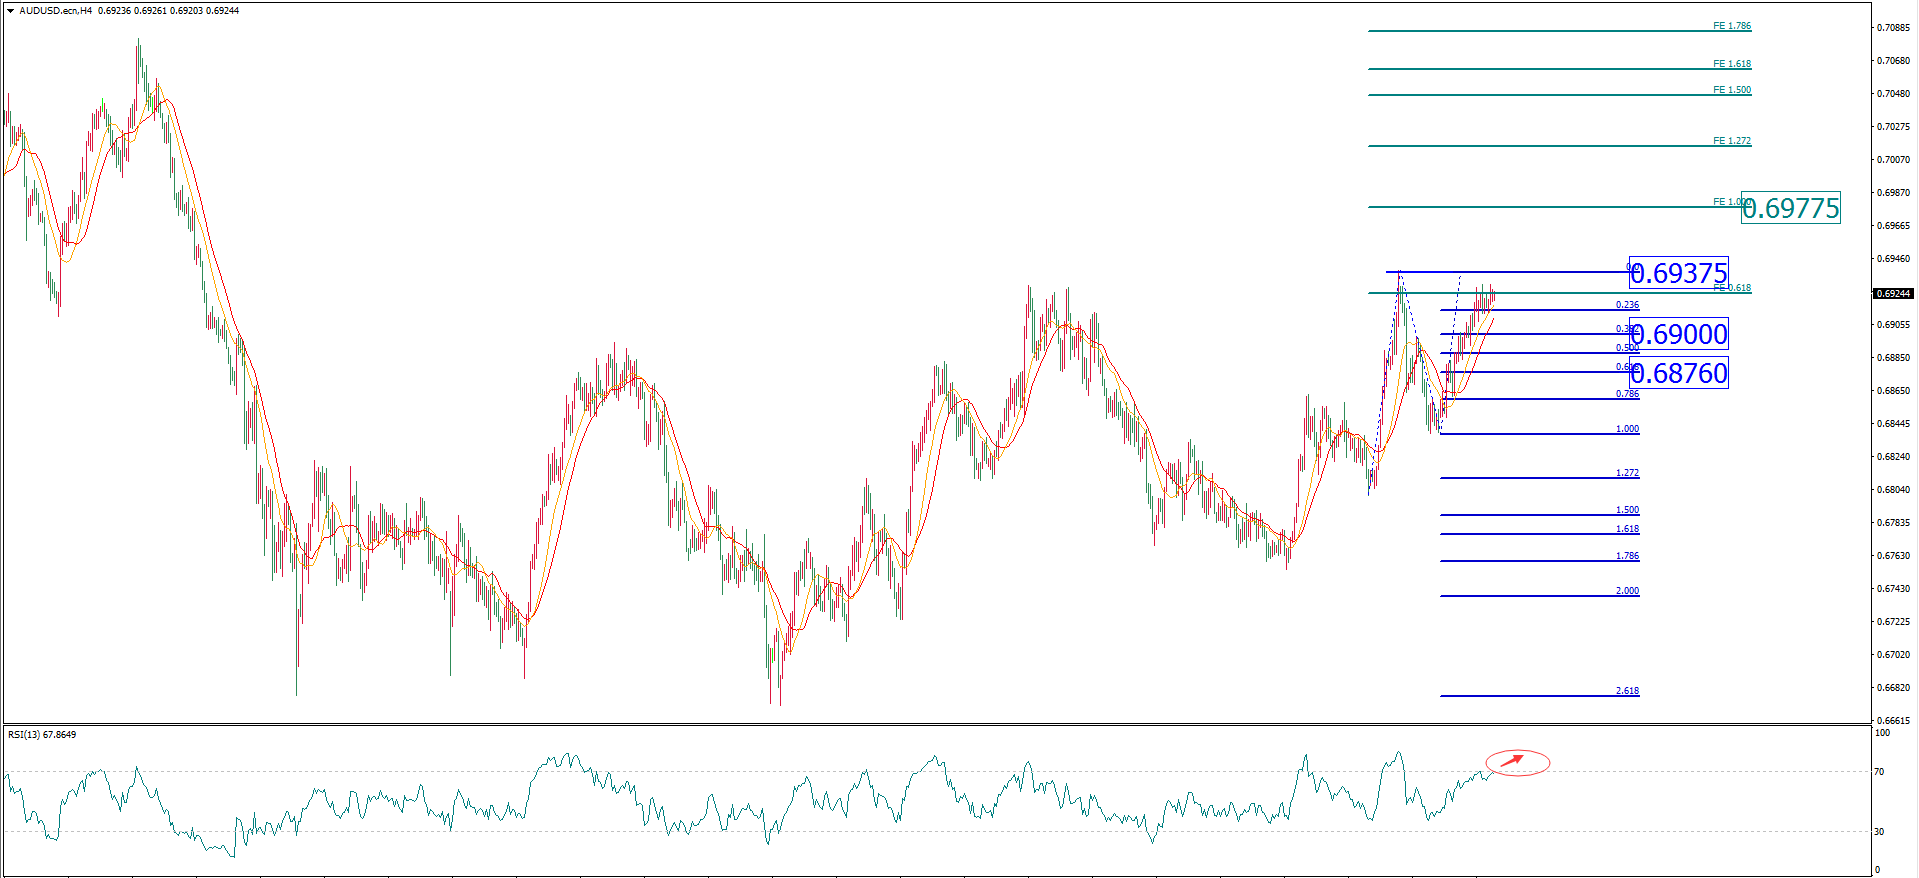
Task: Click the 0.68760 price label box
Action: pos(1678,373)
